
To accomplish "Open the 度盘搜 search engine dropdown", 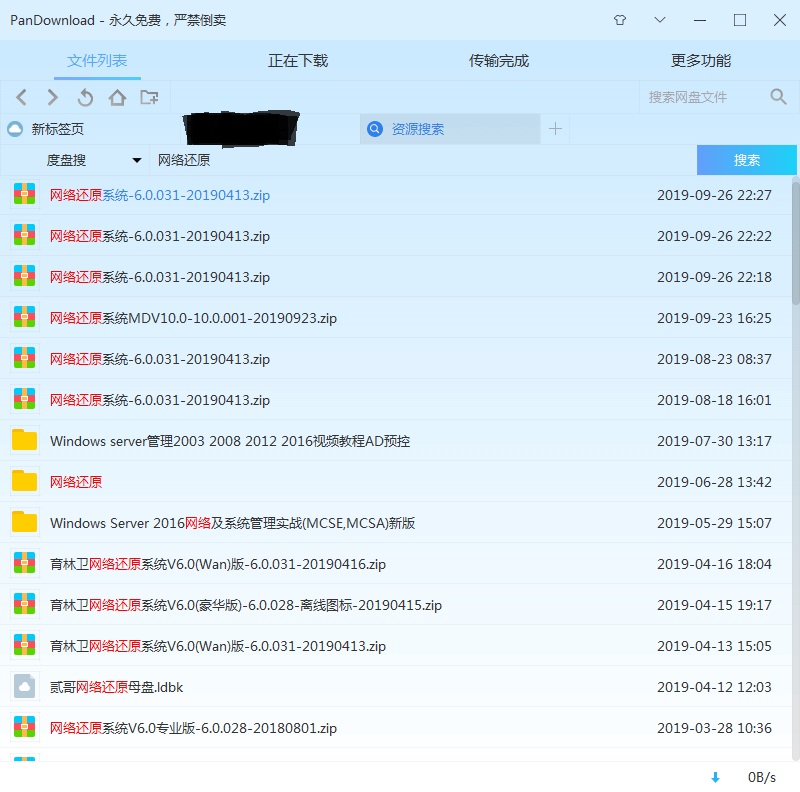I will coord(137,160).
